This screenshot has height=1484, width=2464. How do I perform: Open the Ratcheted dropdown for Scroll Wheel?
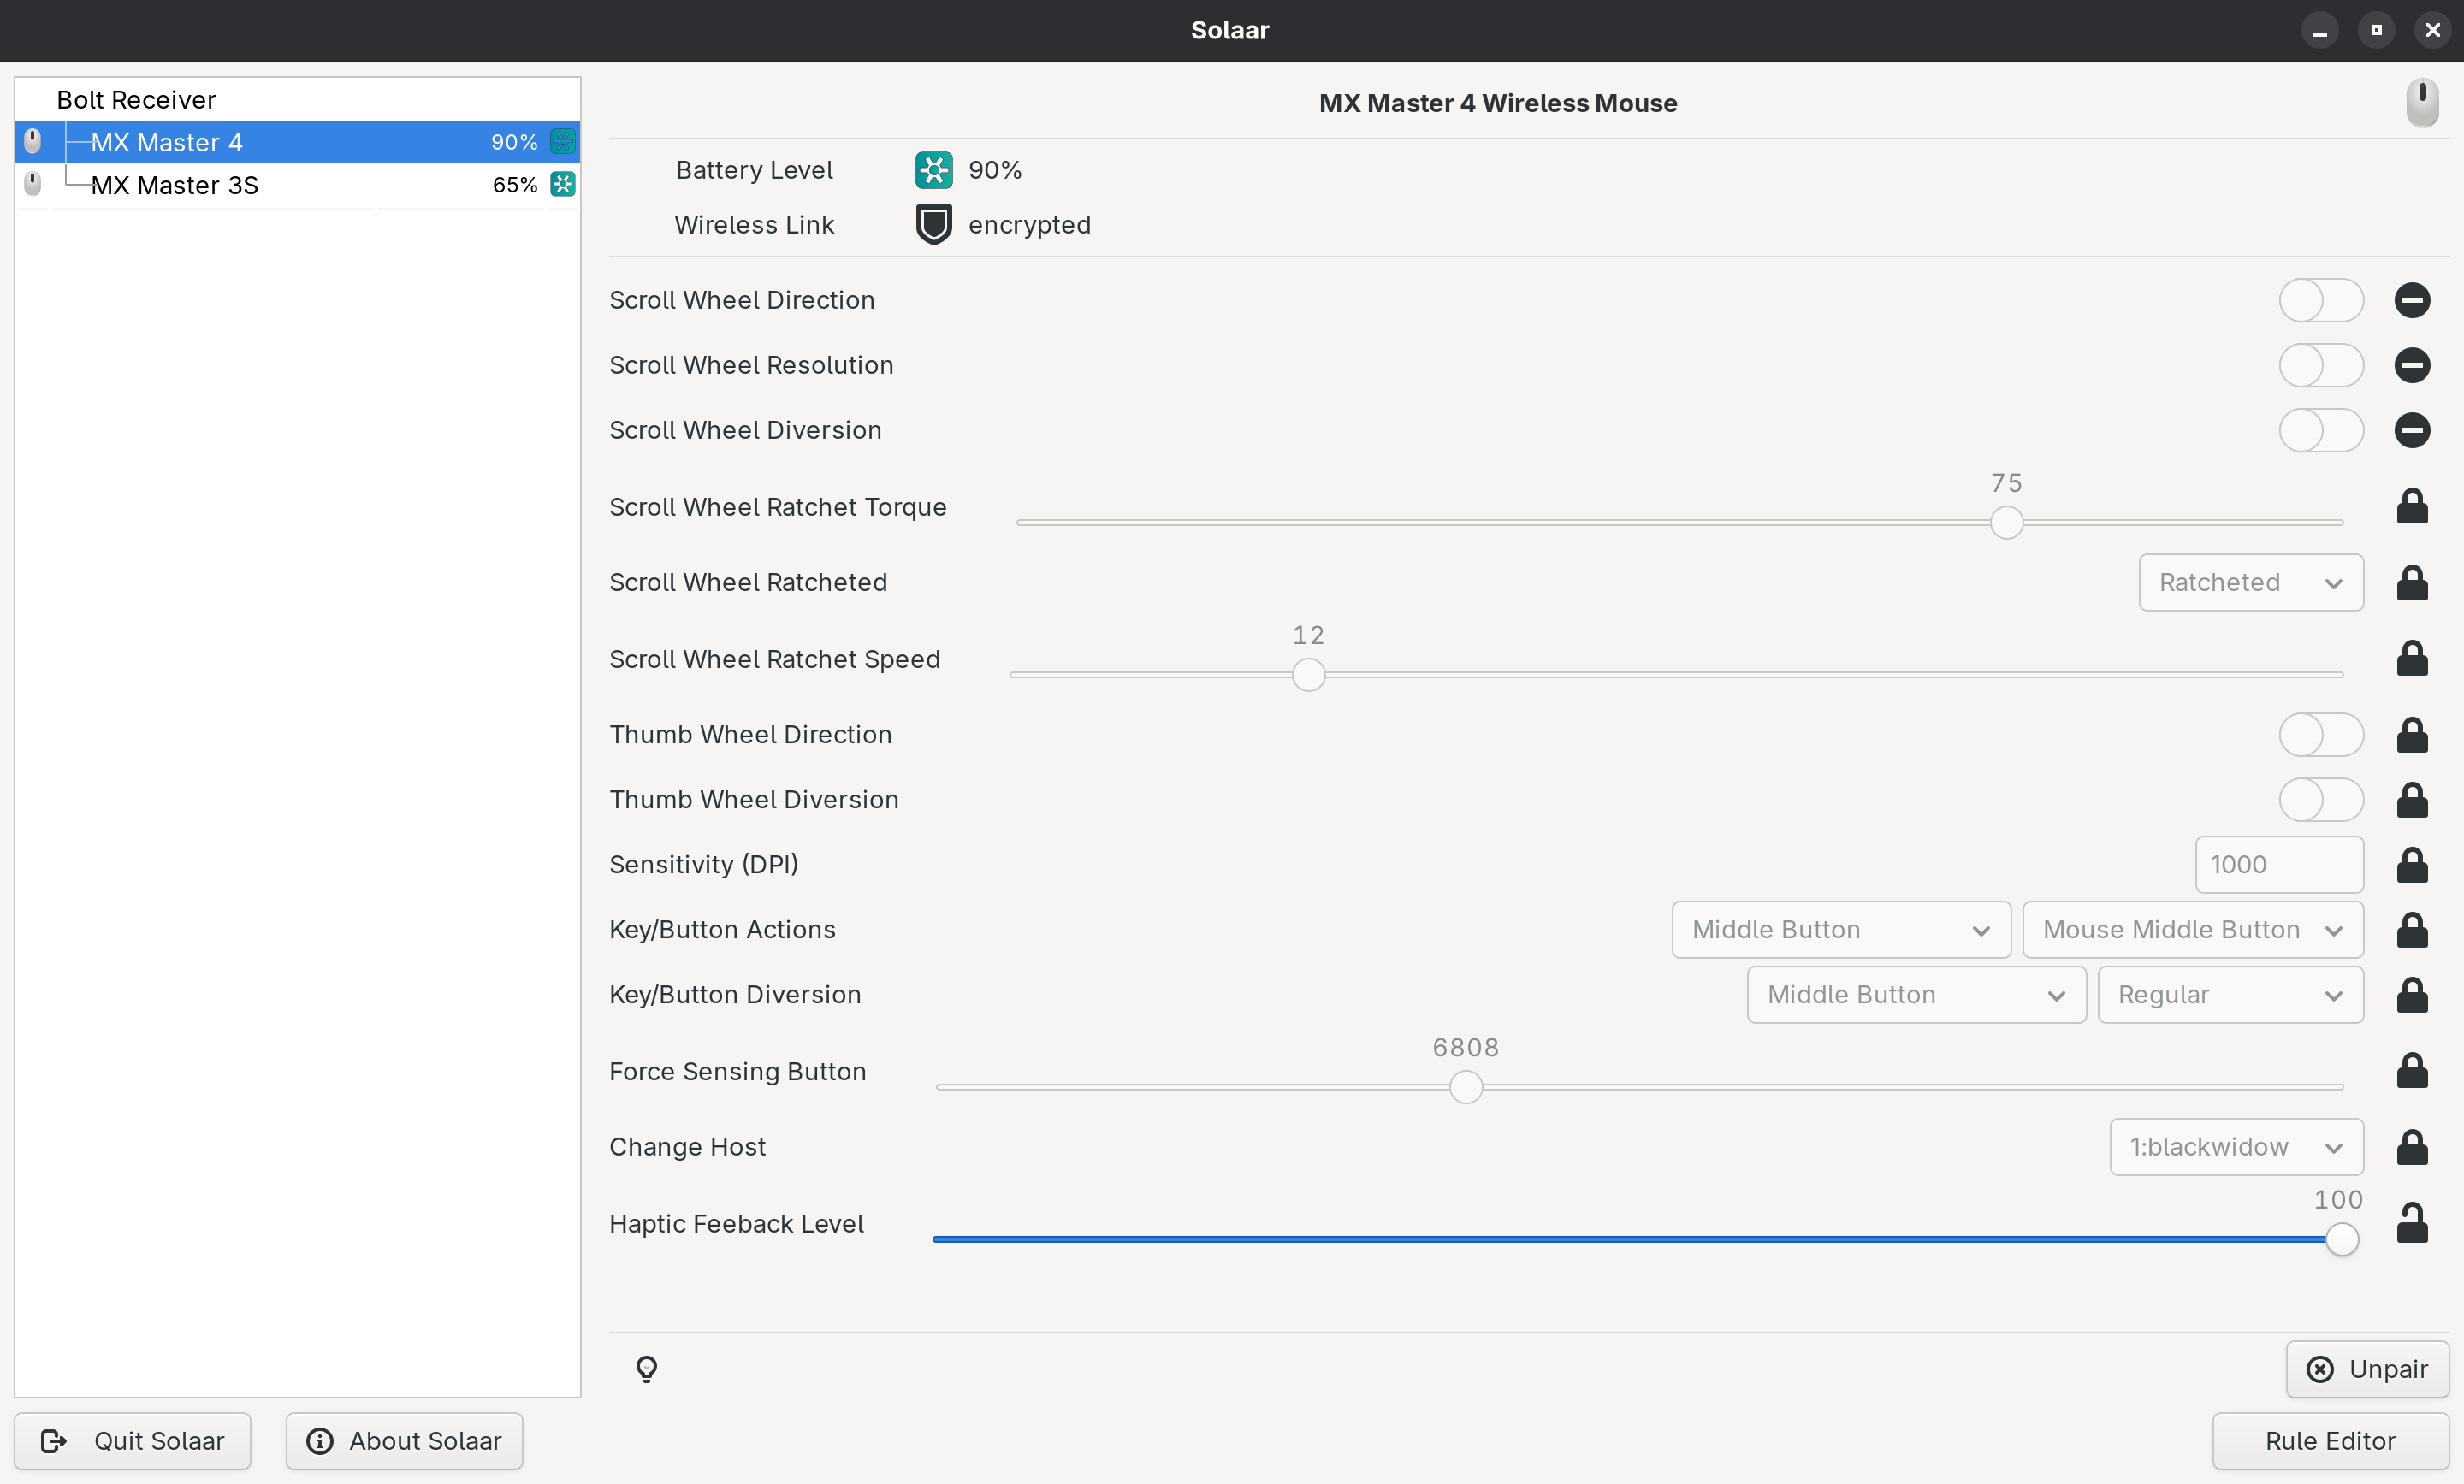2250,583
